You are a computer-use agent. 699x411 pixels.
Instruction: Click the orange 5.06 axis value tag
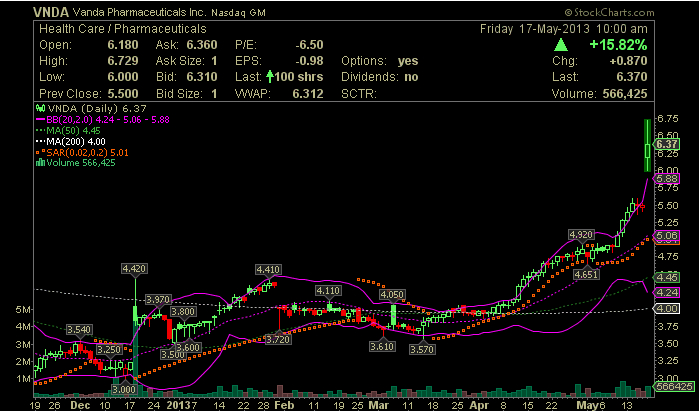pos(668,236)
